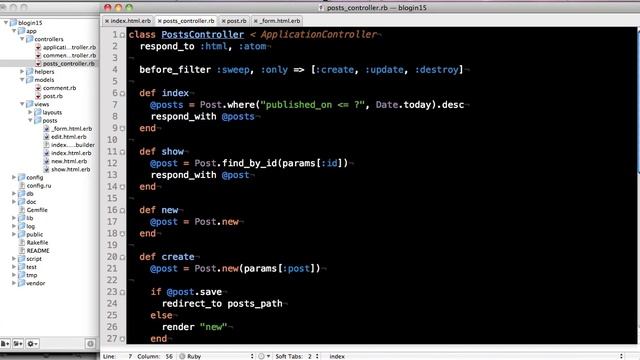Toggle fold marker at def show line 11
Screen dimensions: 640x360
click(x=122, y=152)
